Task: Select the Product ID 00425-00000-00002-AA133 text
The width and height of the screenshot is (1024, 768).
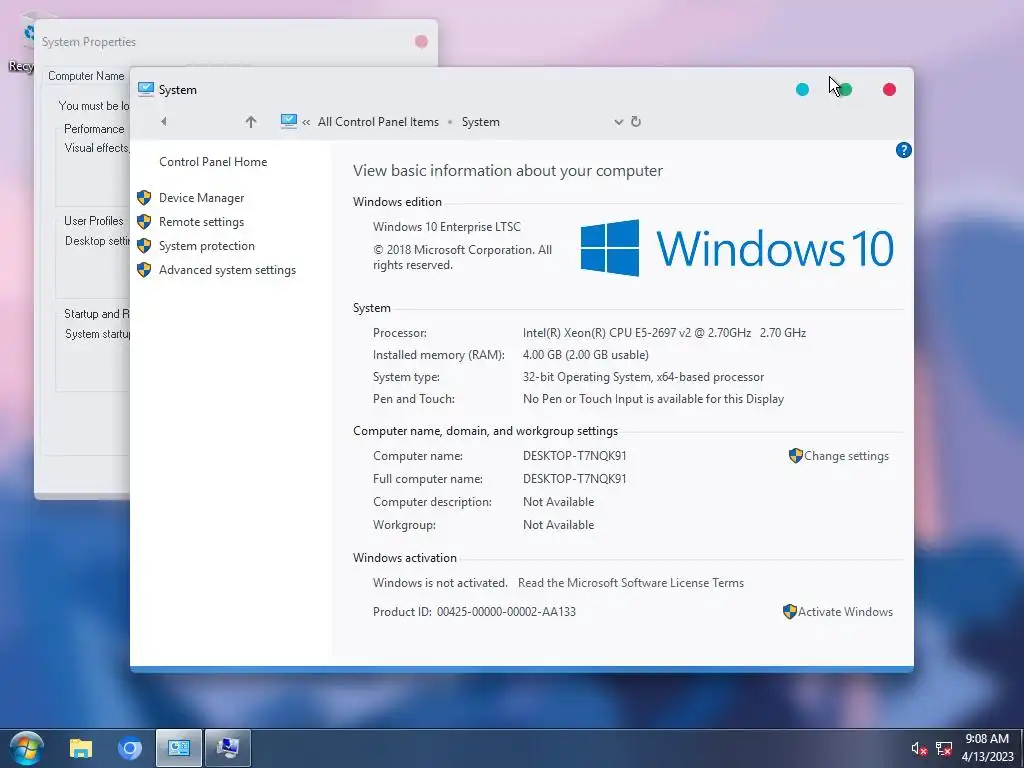Action: coord(506,612)
